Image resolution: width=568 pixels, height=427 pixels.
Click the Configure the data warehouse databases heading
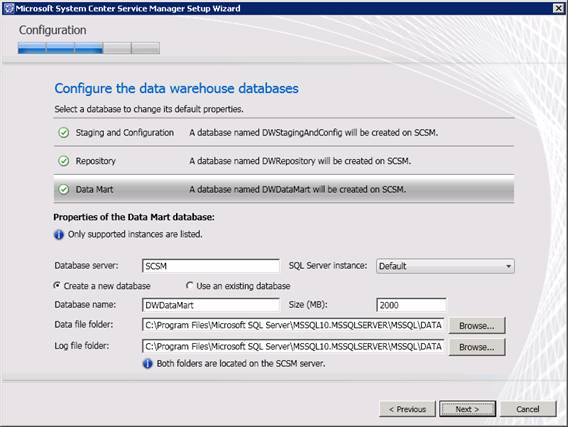pyautogui.click(x=176, y=88)
